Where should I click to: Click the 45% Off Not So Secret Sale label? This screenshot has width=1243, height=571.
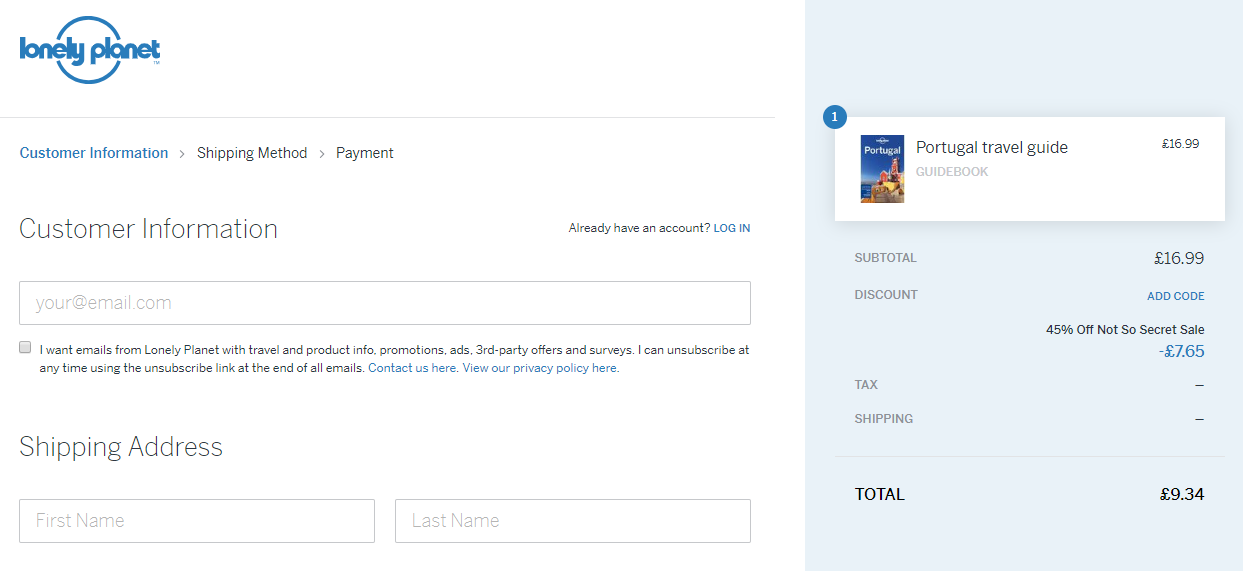1125,329
